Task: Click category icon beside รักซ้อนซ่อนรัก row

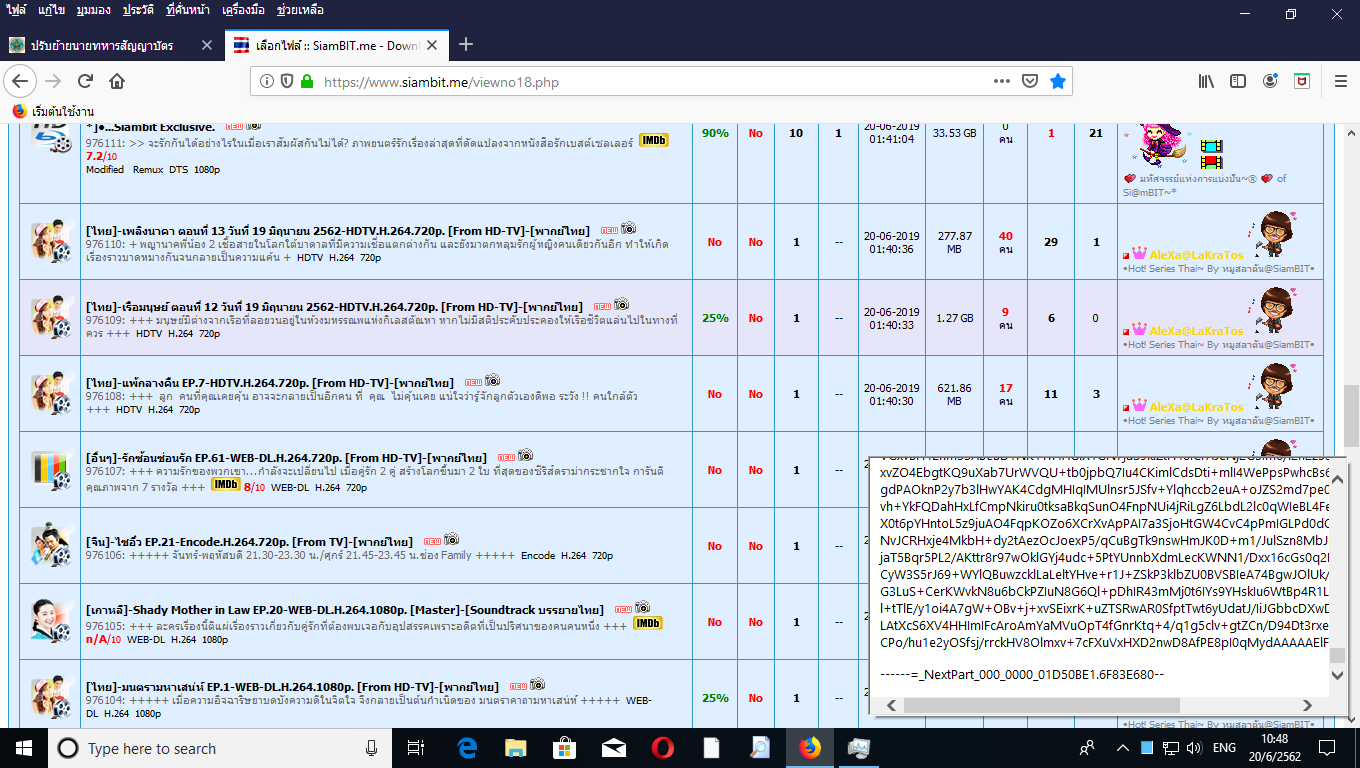Action: pos(50,469)
